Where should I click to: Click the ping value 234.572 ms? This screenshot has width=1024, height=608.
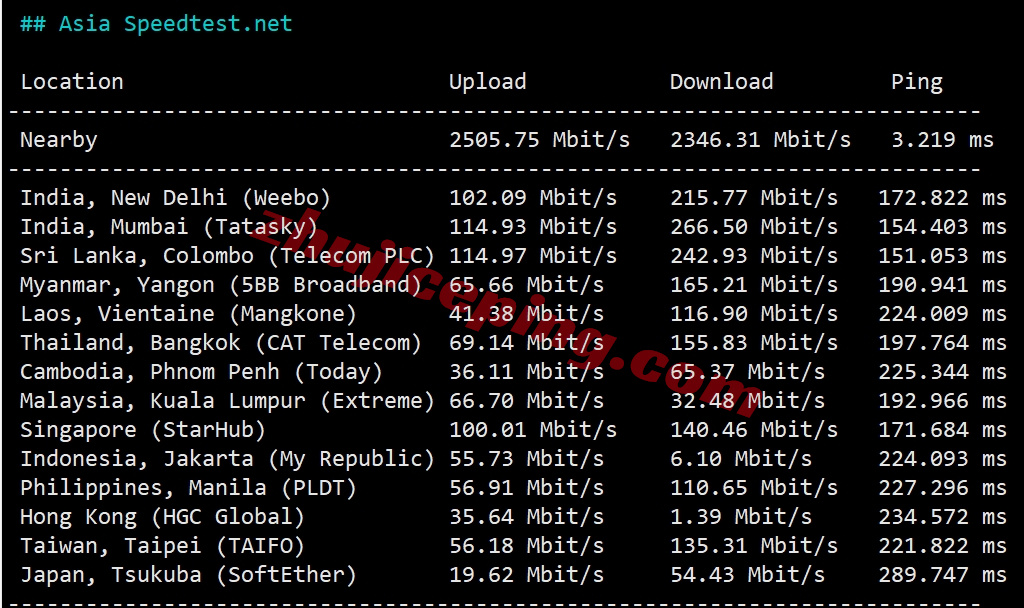coord(942,517)
